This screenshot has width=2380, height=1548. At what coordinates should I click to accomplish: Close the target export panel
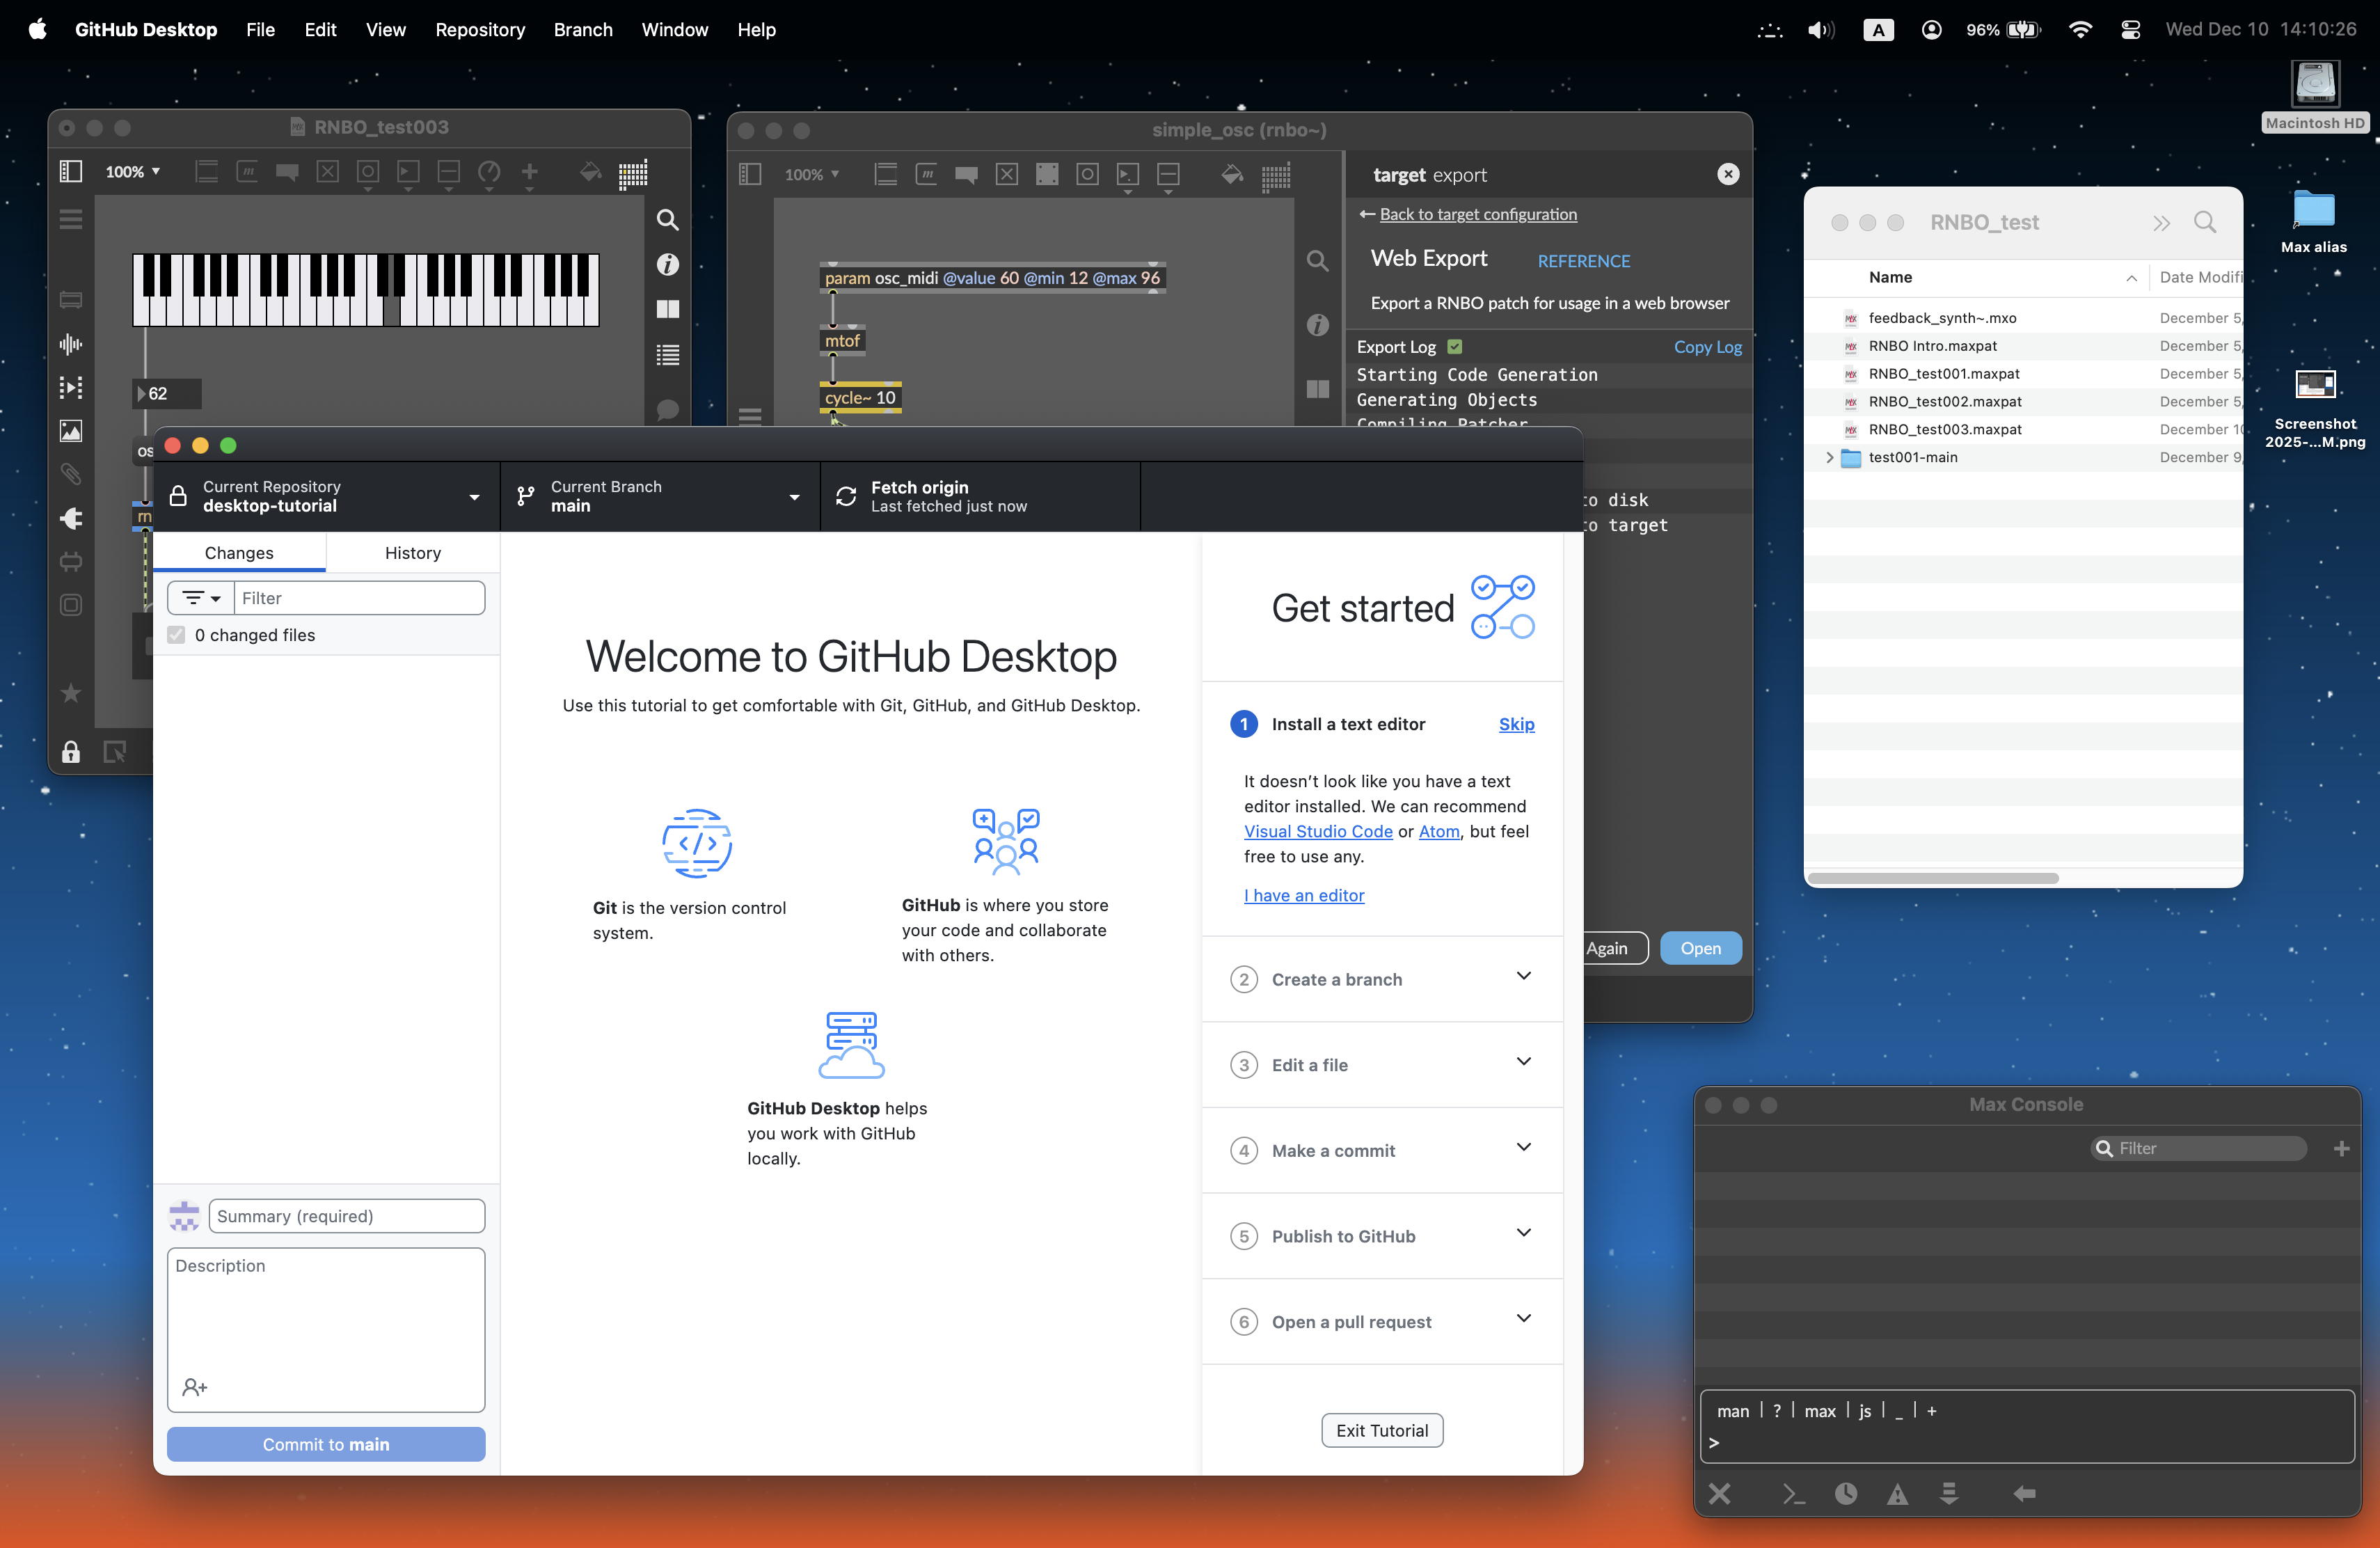pyautogui.click(x=1727, y=174)
